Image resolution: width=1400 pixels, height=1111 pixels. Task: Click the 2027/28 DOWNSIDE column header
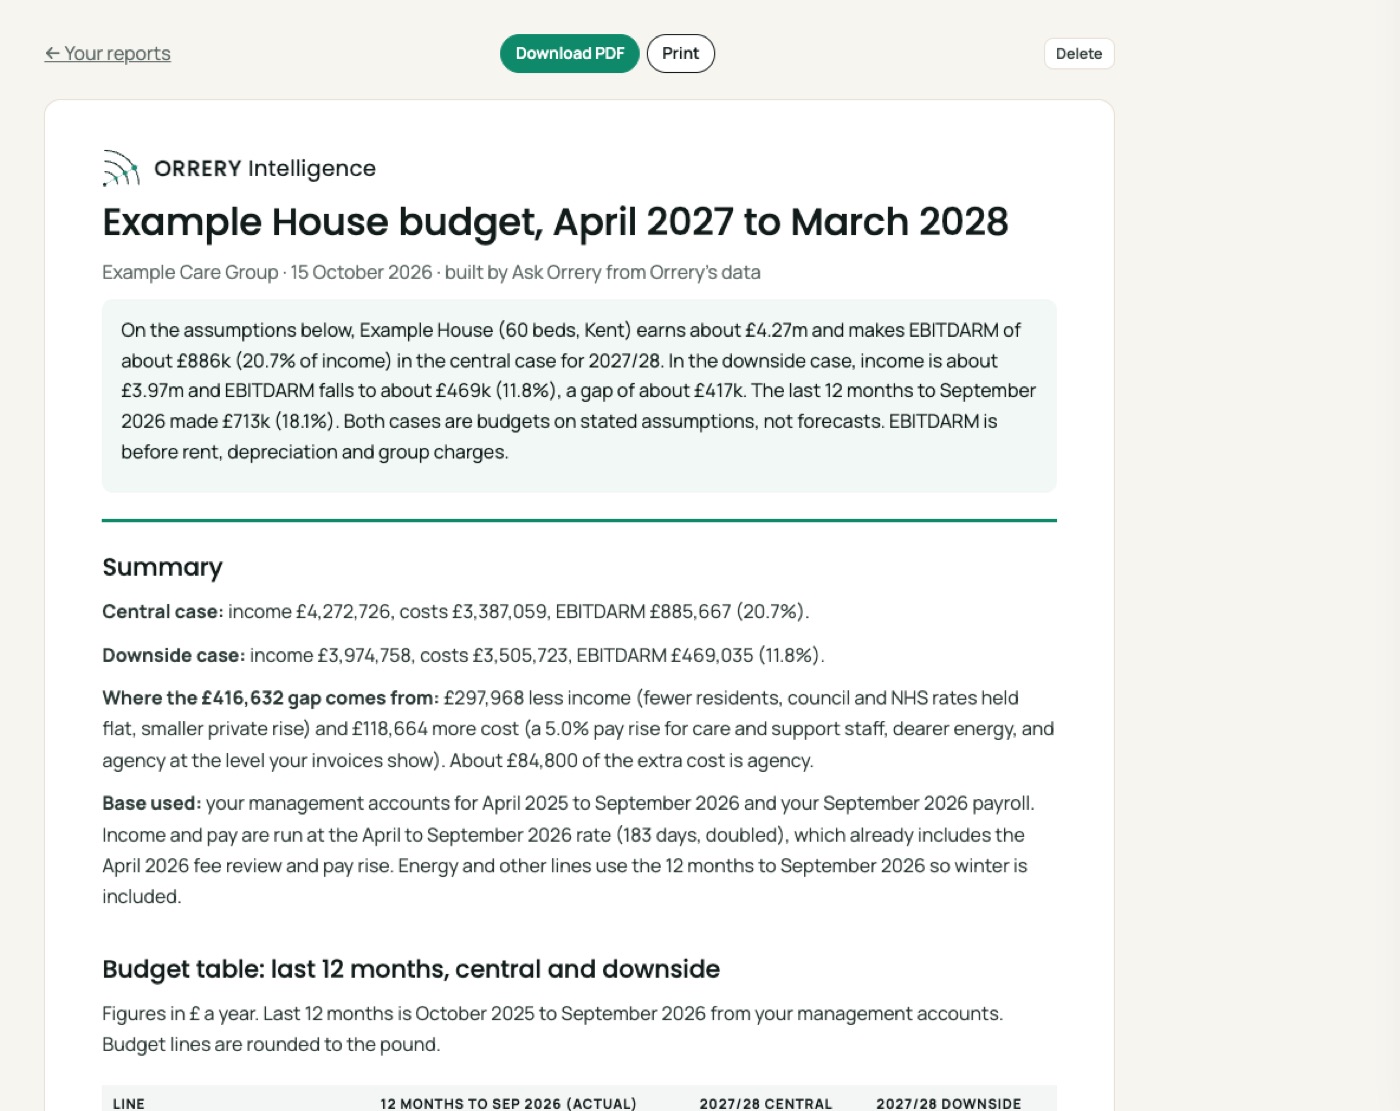[949, 1103]
